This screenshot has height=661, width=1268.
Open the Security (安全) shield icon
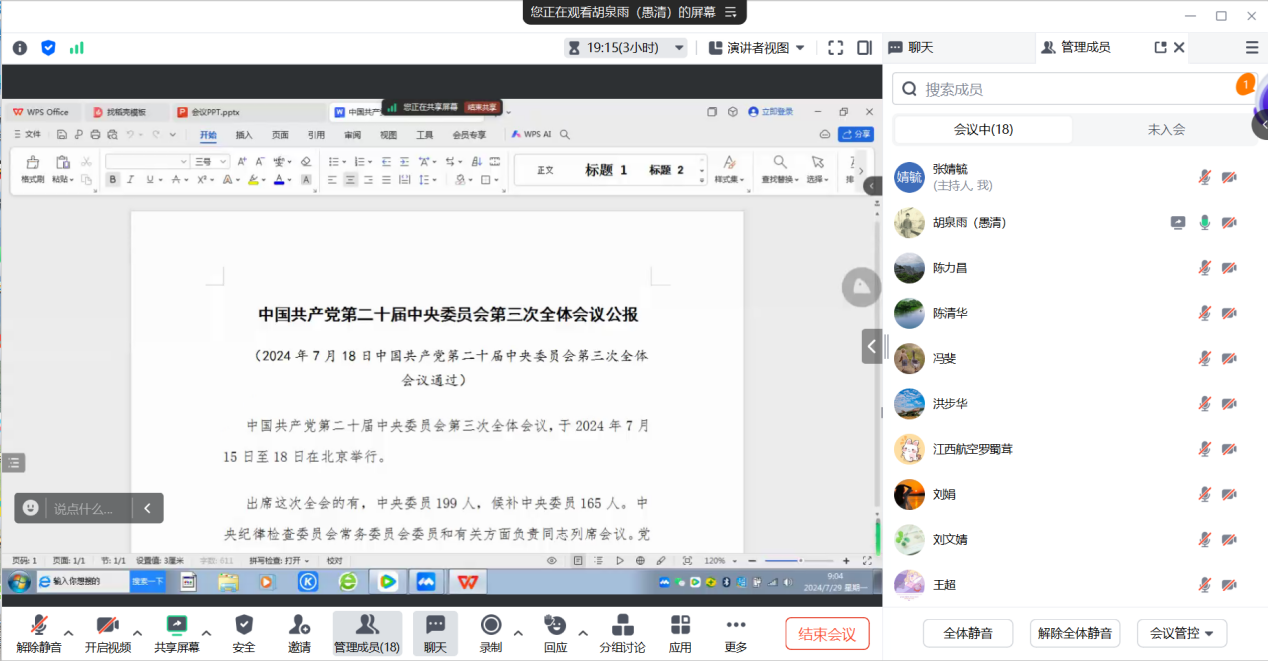244,625
